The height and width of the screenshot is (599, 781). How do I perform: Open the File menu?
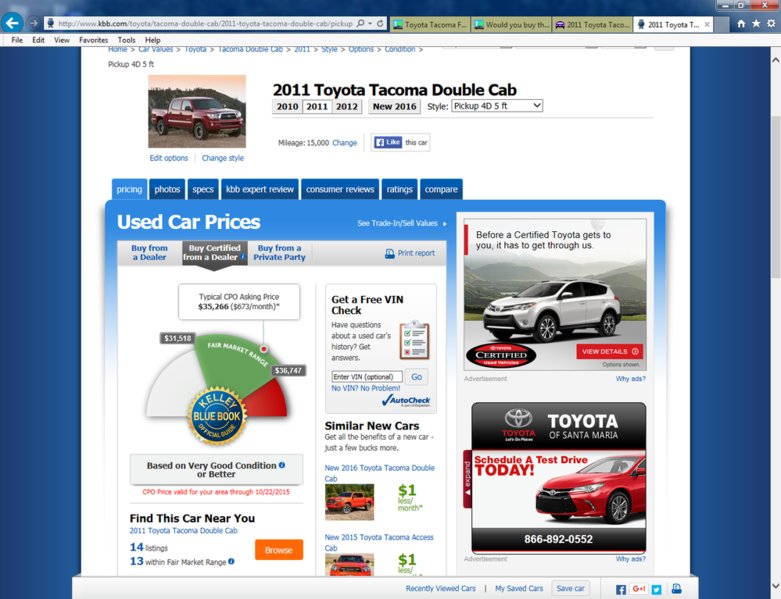click(17, 40)
